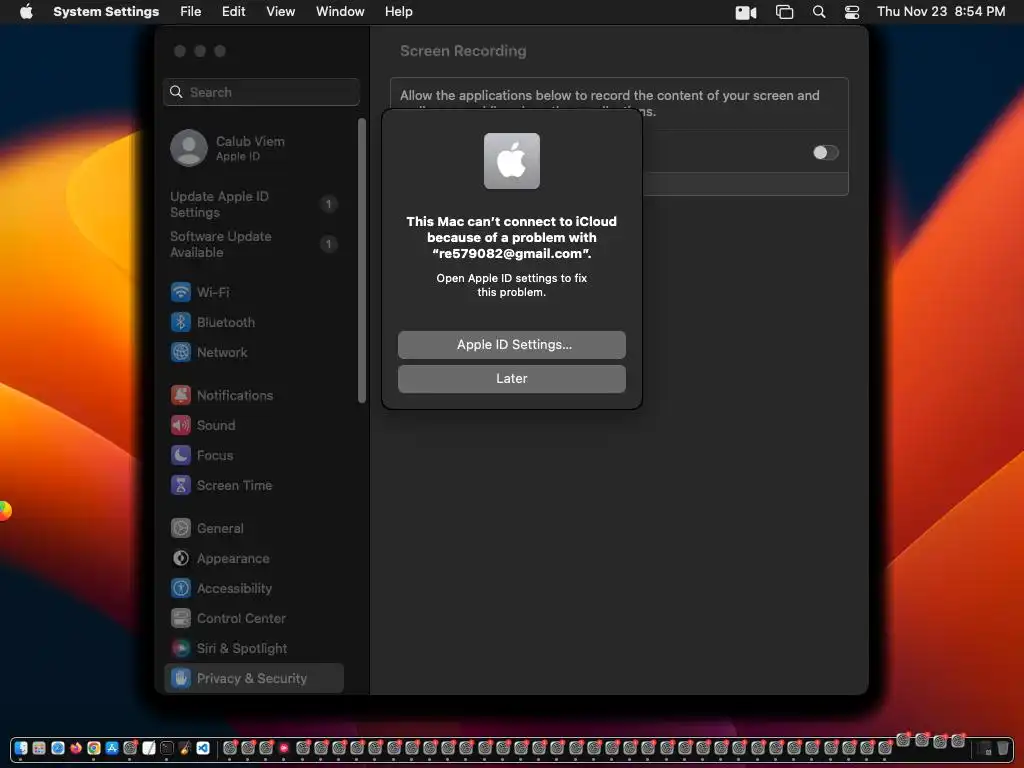Open the Trash in the Dock

1002,748
